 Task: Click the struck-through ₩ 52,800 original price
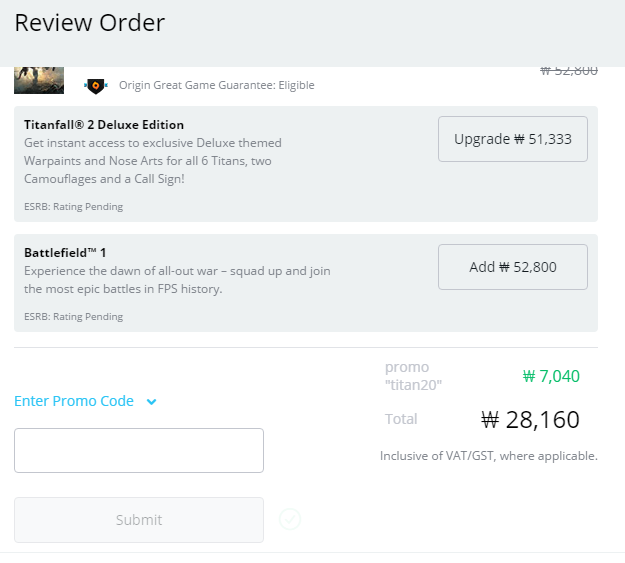tap(569, 71)
